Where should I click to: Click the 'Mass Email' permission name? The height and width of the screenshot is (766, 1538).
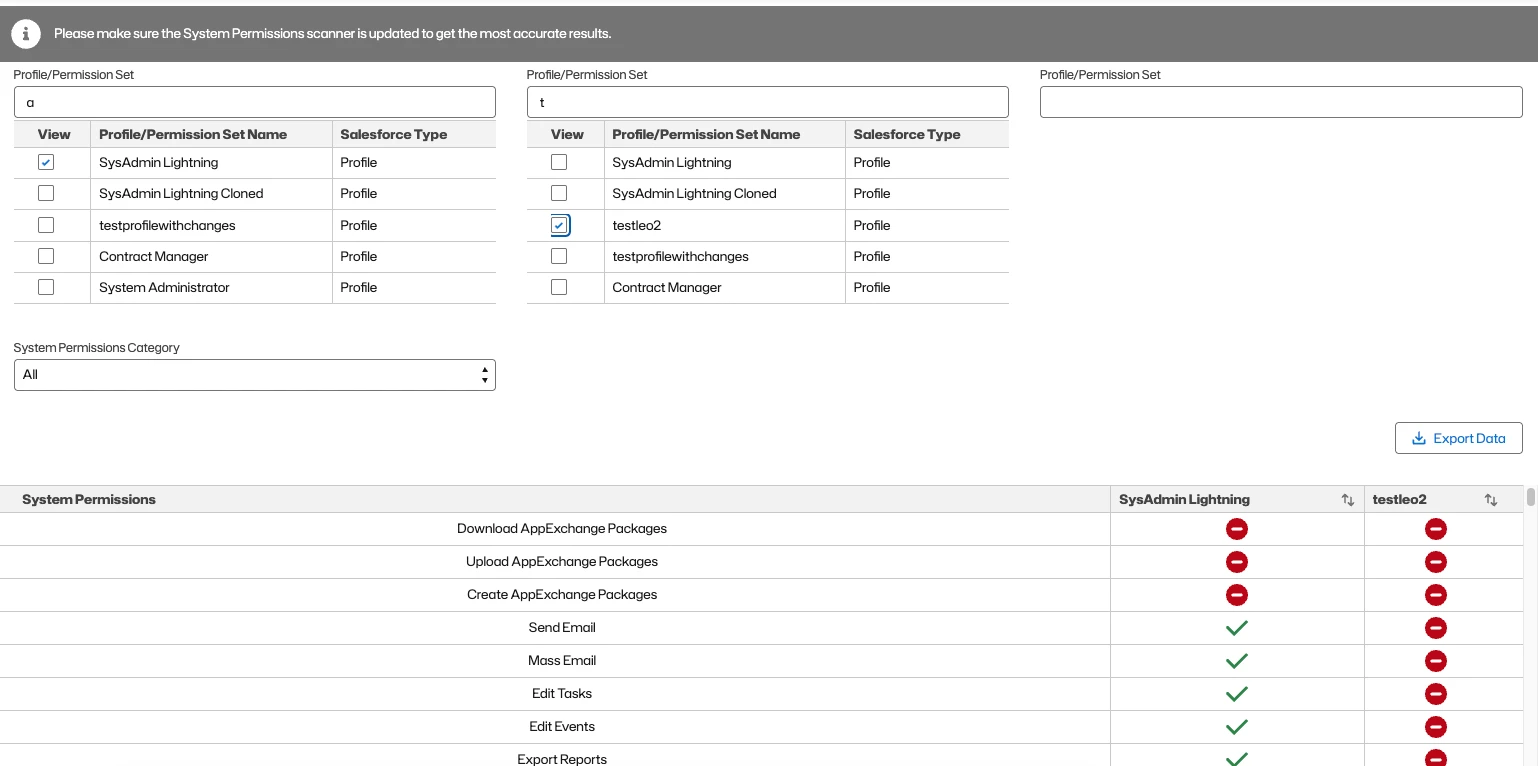tap(562, 661)
